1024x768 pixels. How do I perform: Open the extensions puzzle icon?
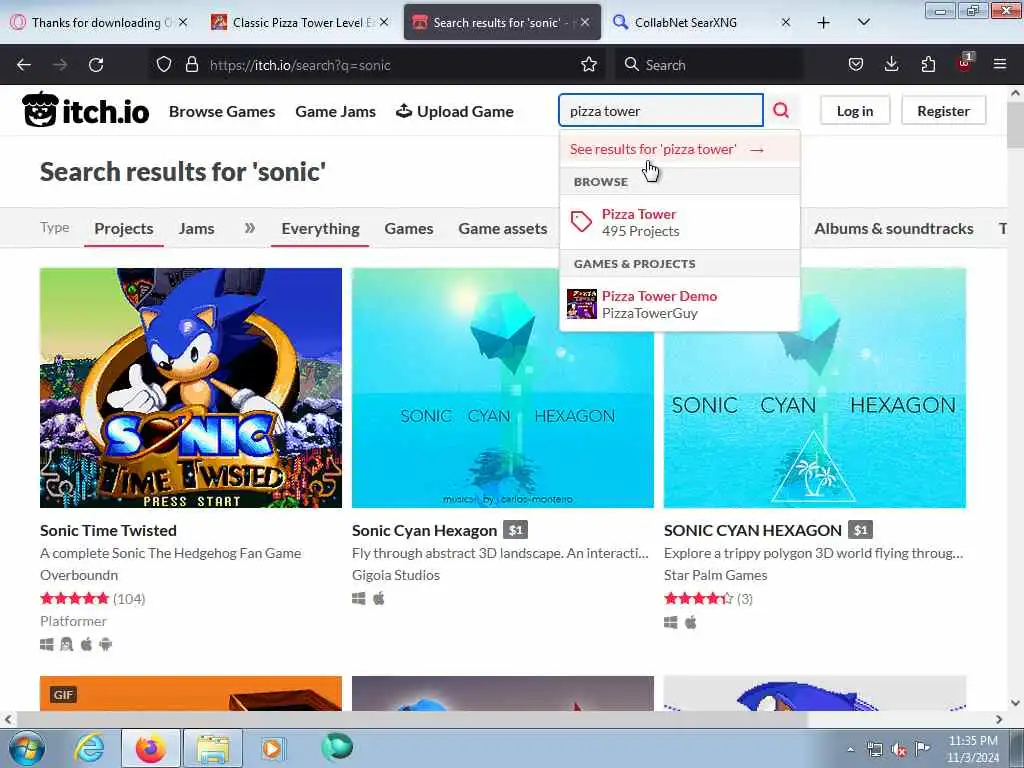(928, 65)
